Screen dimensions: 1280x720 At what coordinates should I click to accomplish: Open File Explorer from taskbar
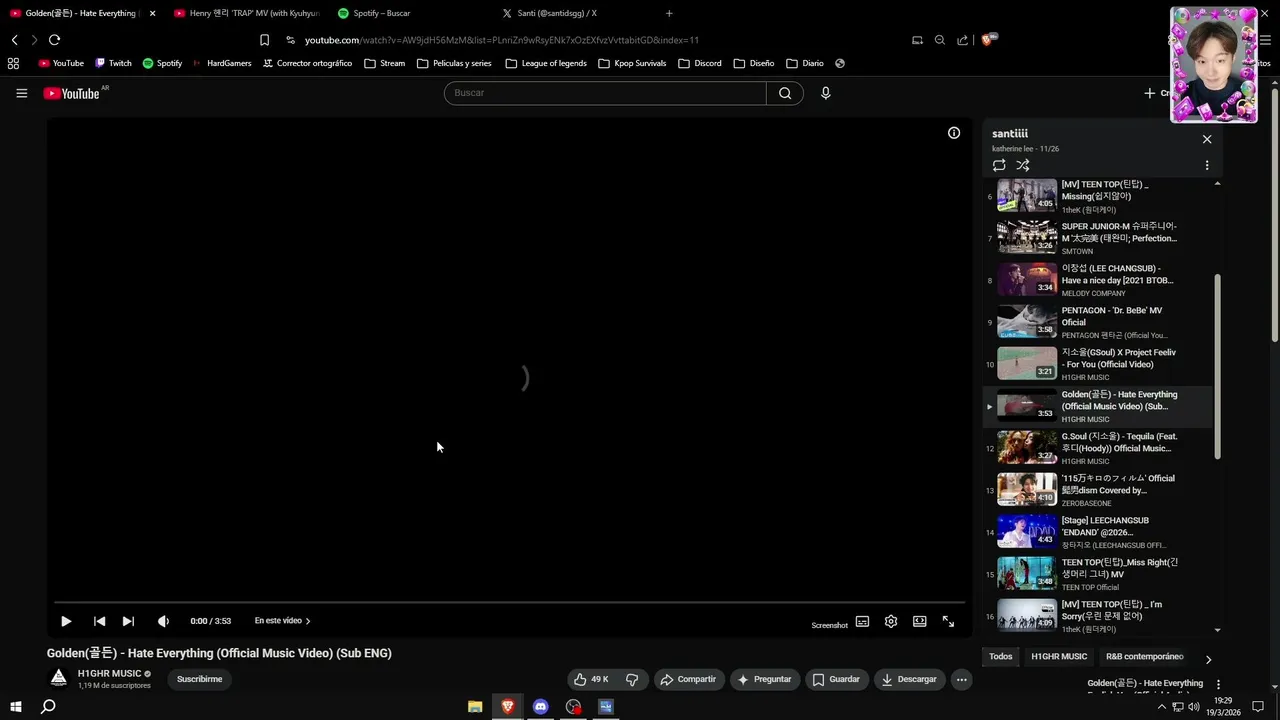coord(475,706)
